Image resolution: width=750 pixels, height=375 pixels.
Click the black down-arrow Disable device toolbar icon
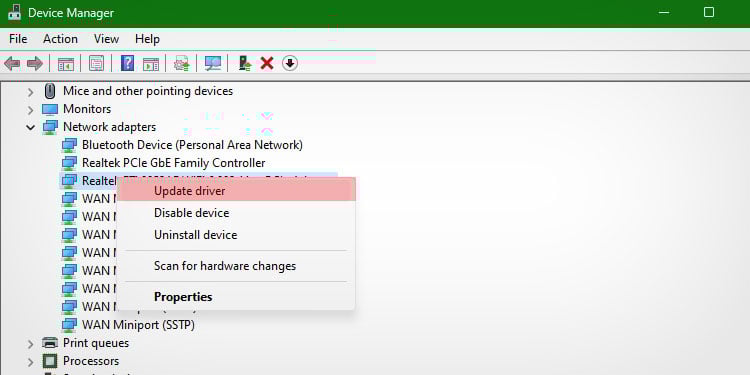[290, 63]
